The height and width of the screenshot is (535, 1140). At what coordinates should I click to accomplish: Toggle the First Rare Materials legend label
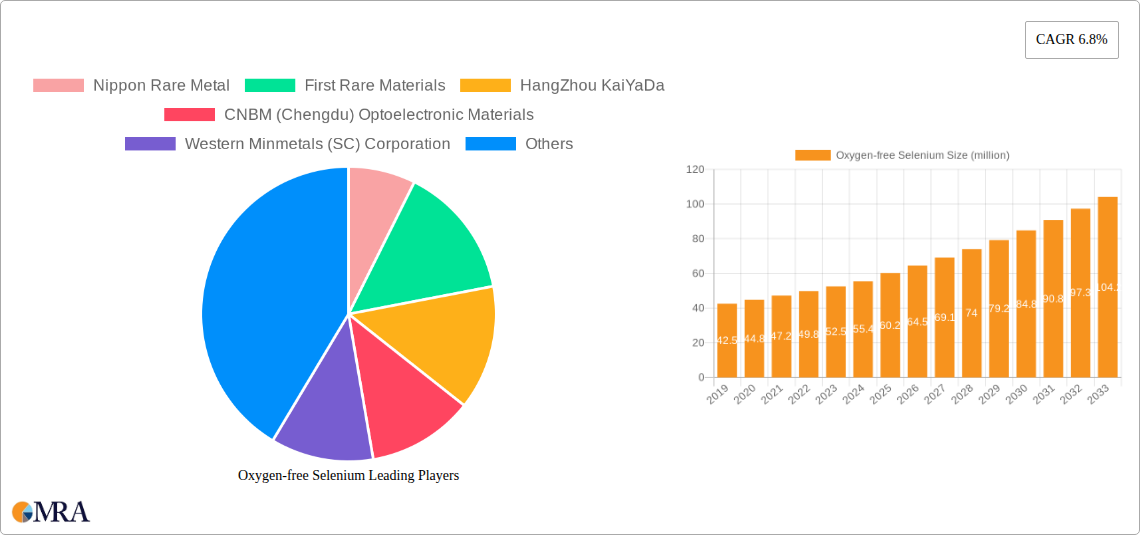coord(375,86)
